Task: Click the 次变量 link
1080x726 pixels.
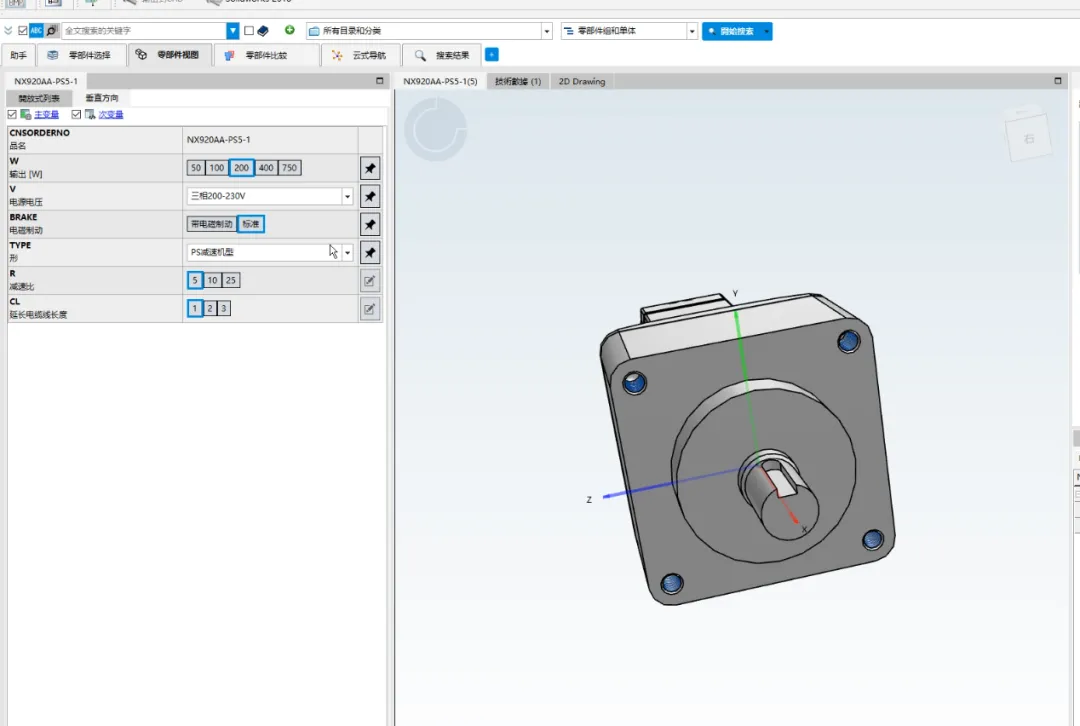Action: [x=111, y=114]
